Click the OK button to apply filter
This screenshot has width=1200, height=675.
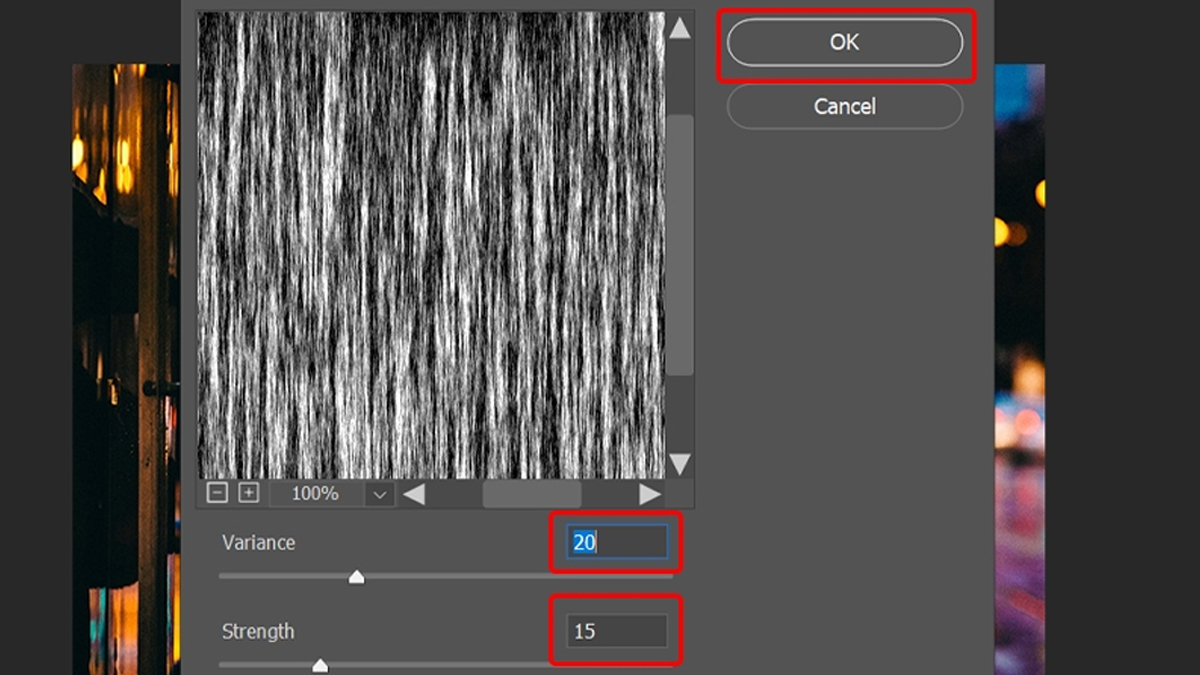[x=844, y=43]
